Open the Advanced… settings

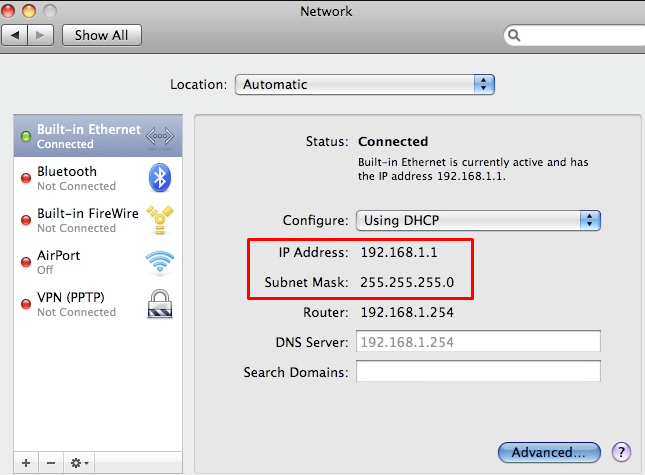point(549,452)
